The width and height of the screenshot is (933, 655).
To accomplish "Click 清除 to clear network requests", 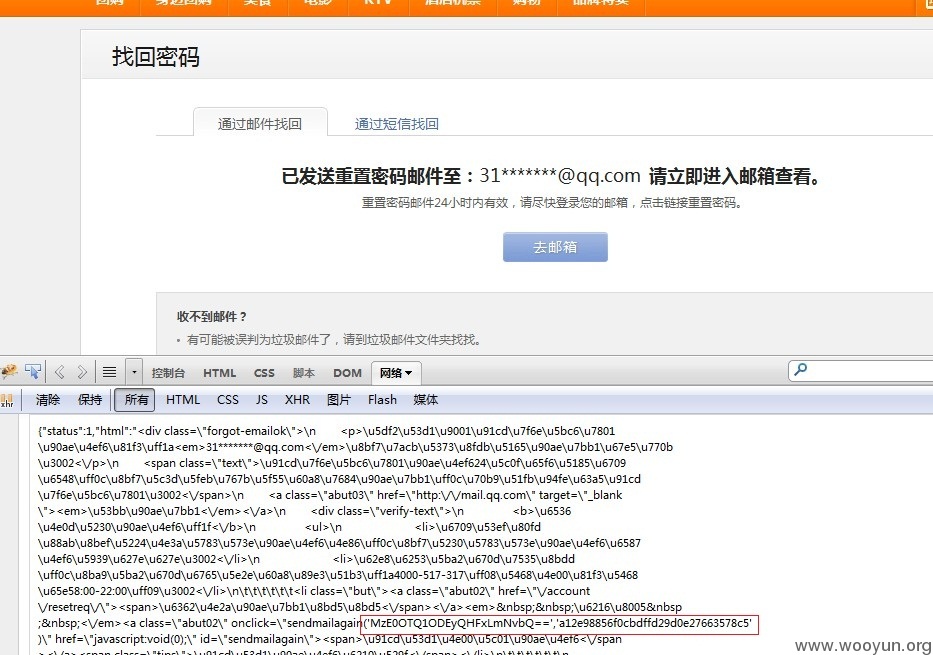I will tap(48, 400).
